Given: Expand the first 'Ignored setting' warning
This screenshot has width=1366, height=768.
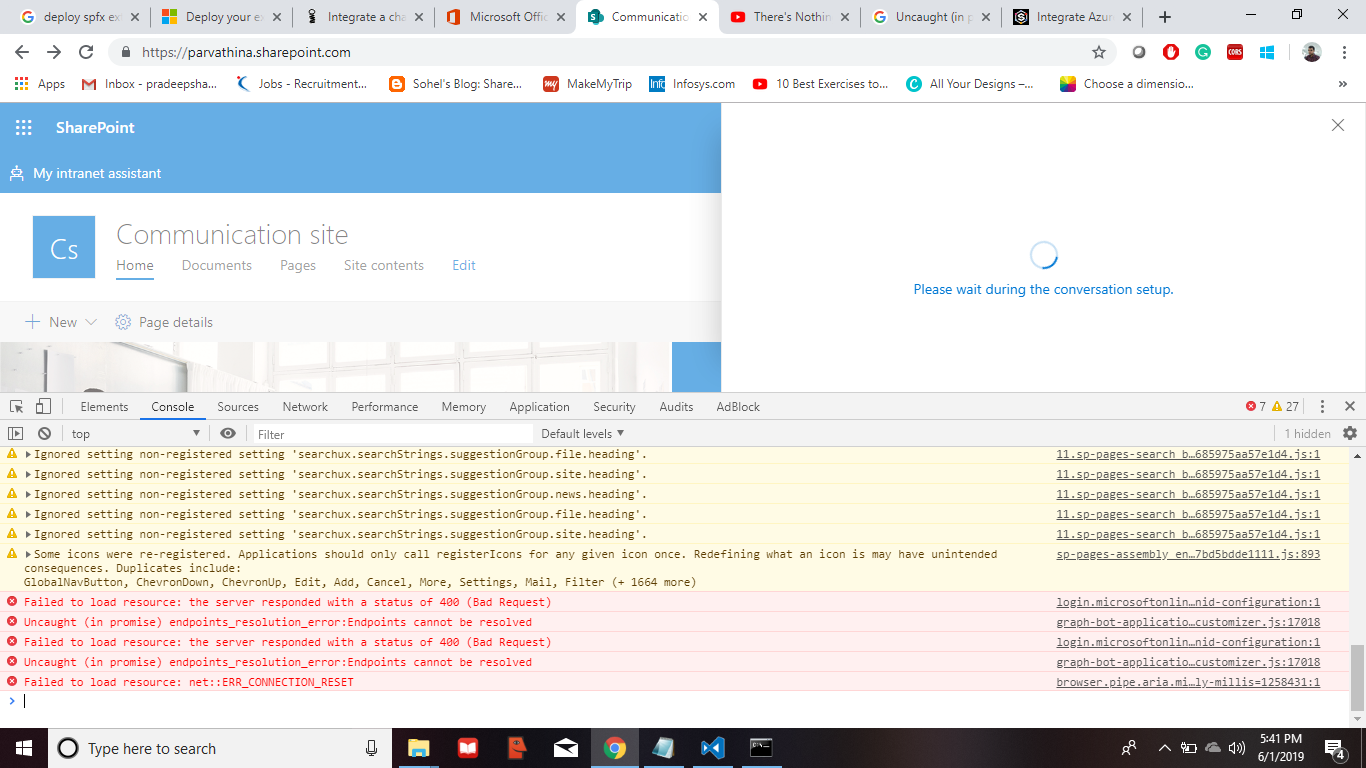Looking at the screenshot, I should [27, 453].
